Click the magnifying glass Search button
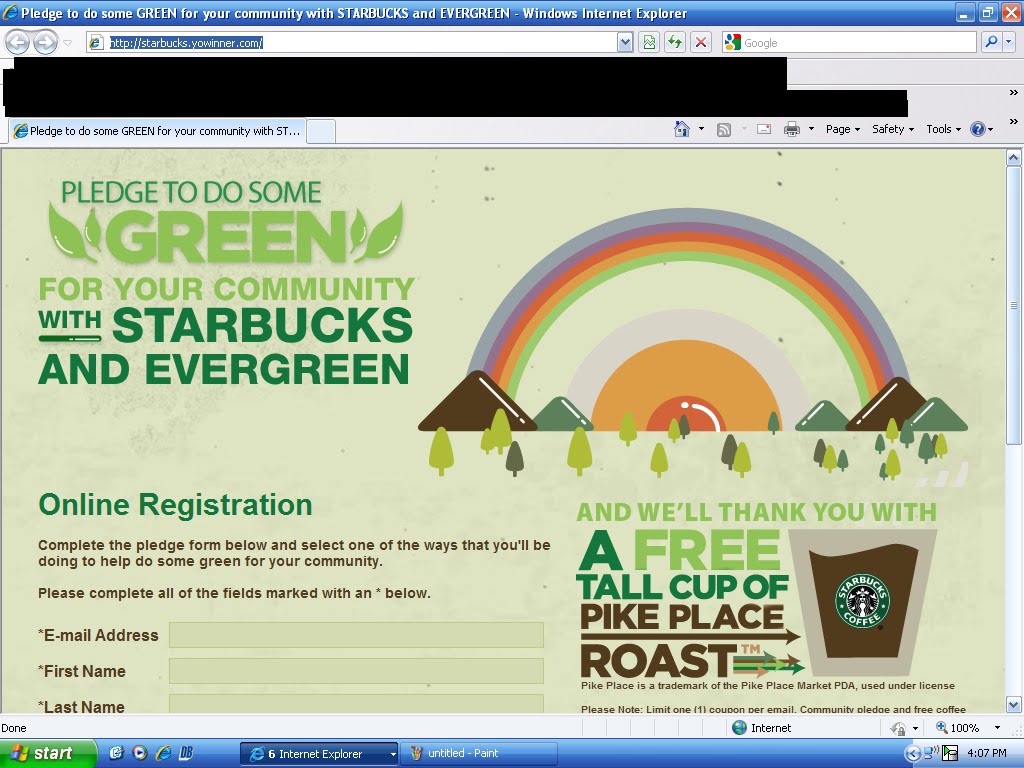The image size is (1024, 768). coord(991,42)
